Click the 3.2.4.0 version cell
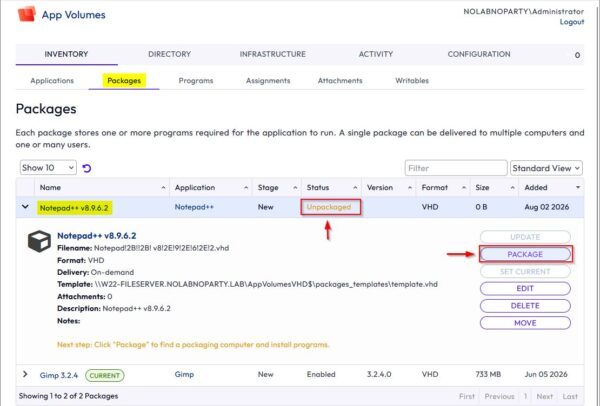The width and height of the screenshot is (600, 406). click(379, 374)
